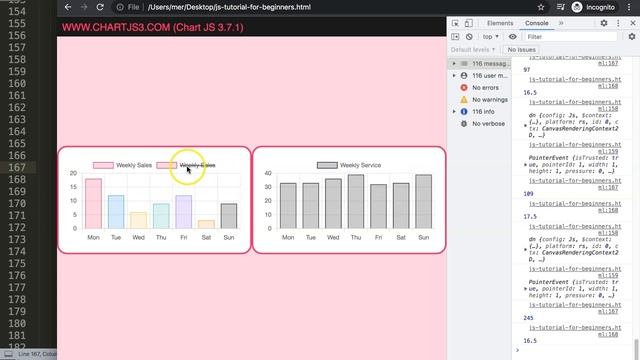Viewport: 640px width, 360px height.
Task: Show more DevTools tabs with the double chevron
Action: pos(561,23)
